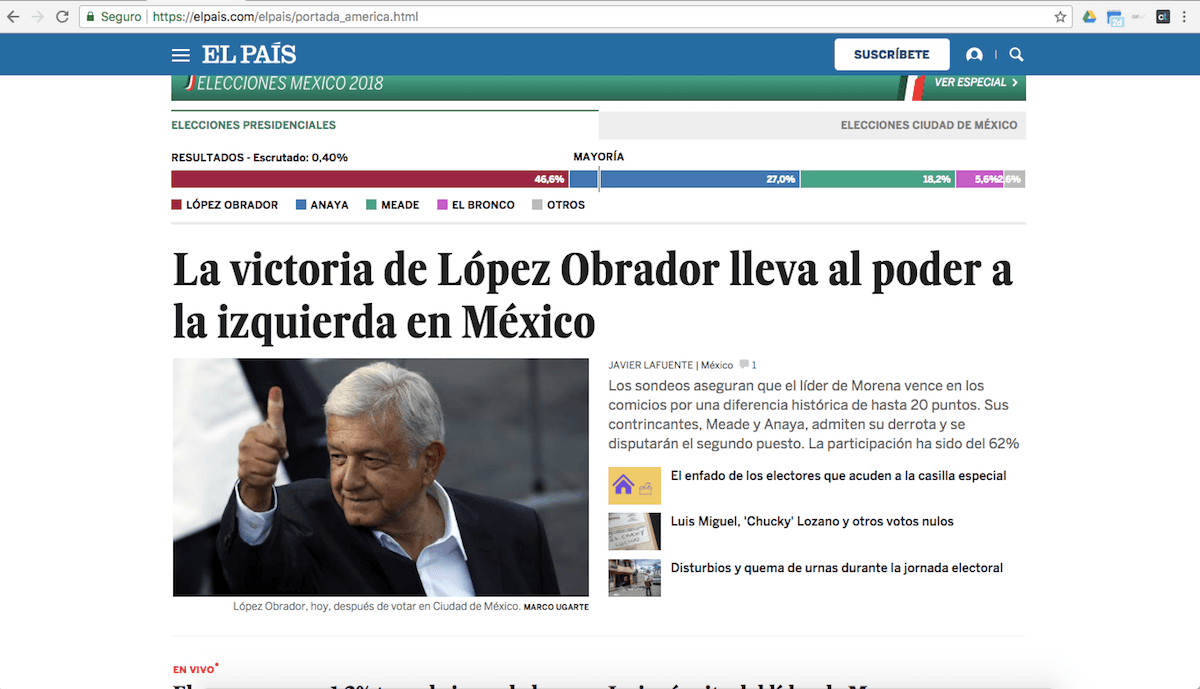Click the El País logo
The width and height of the screenshot is (1200, 689).
tap(248, 54)
